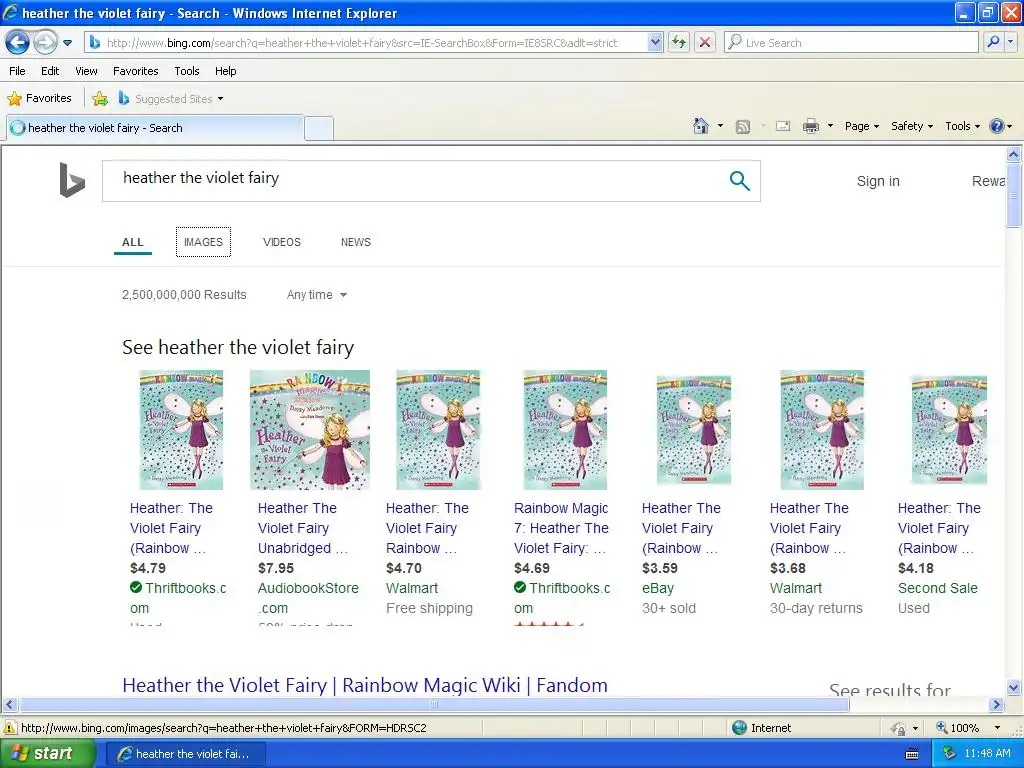Click the Internet security zone globe icon
Image resolution: width=1024 pixels, height=768 pixels.
739,728
